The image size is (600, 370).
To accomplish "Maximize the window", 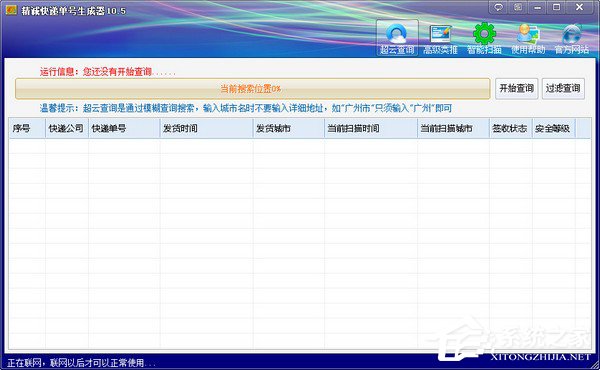I will pyautogui.click(x=557, y=7).
